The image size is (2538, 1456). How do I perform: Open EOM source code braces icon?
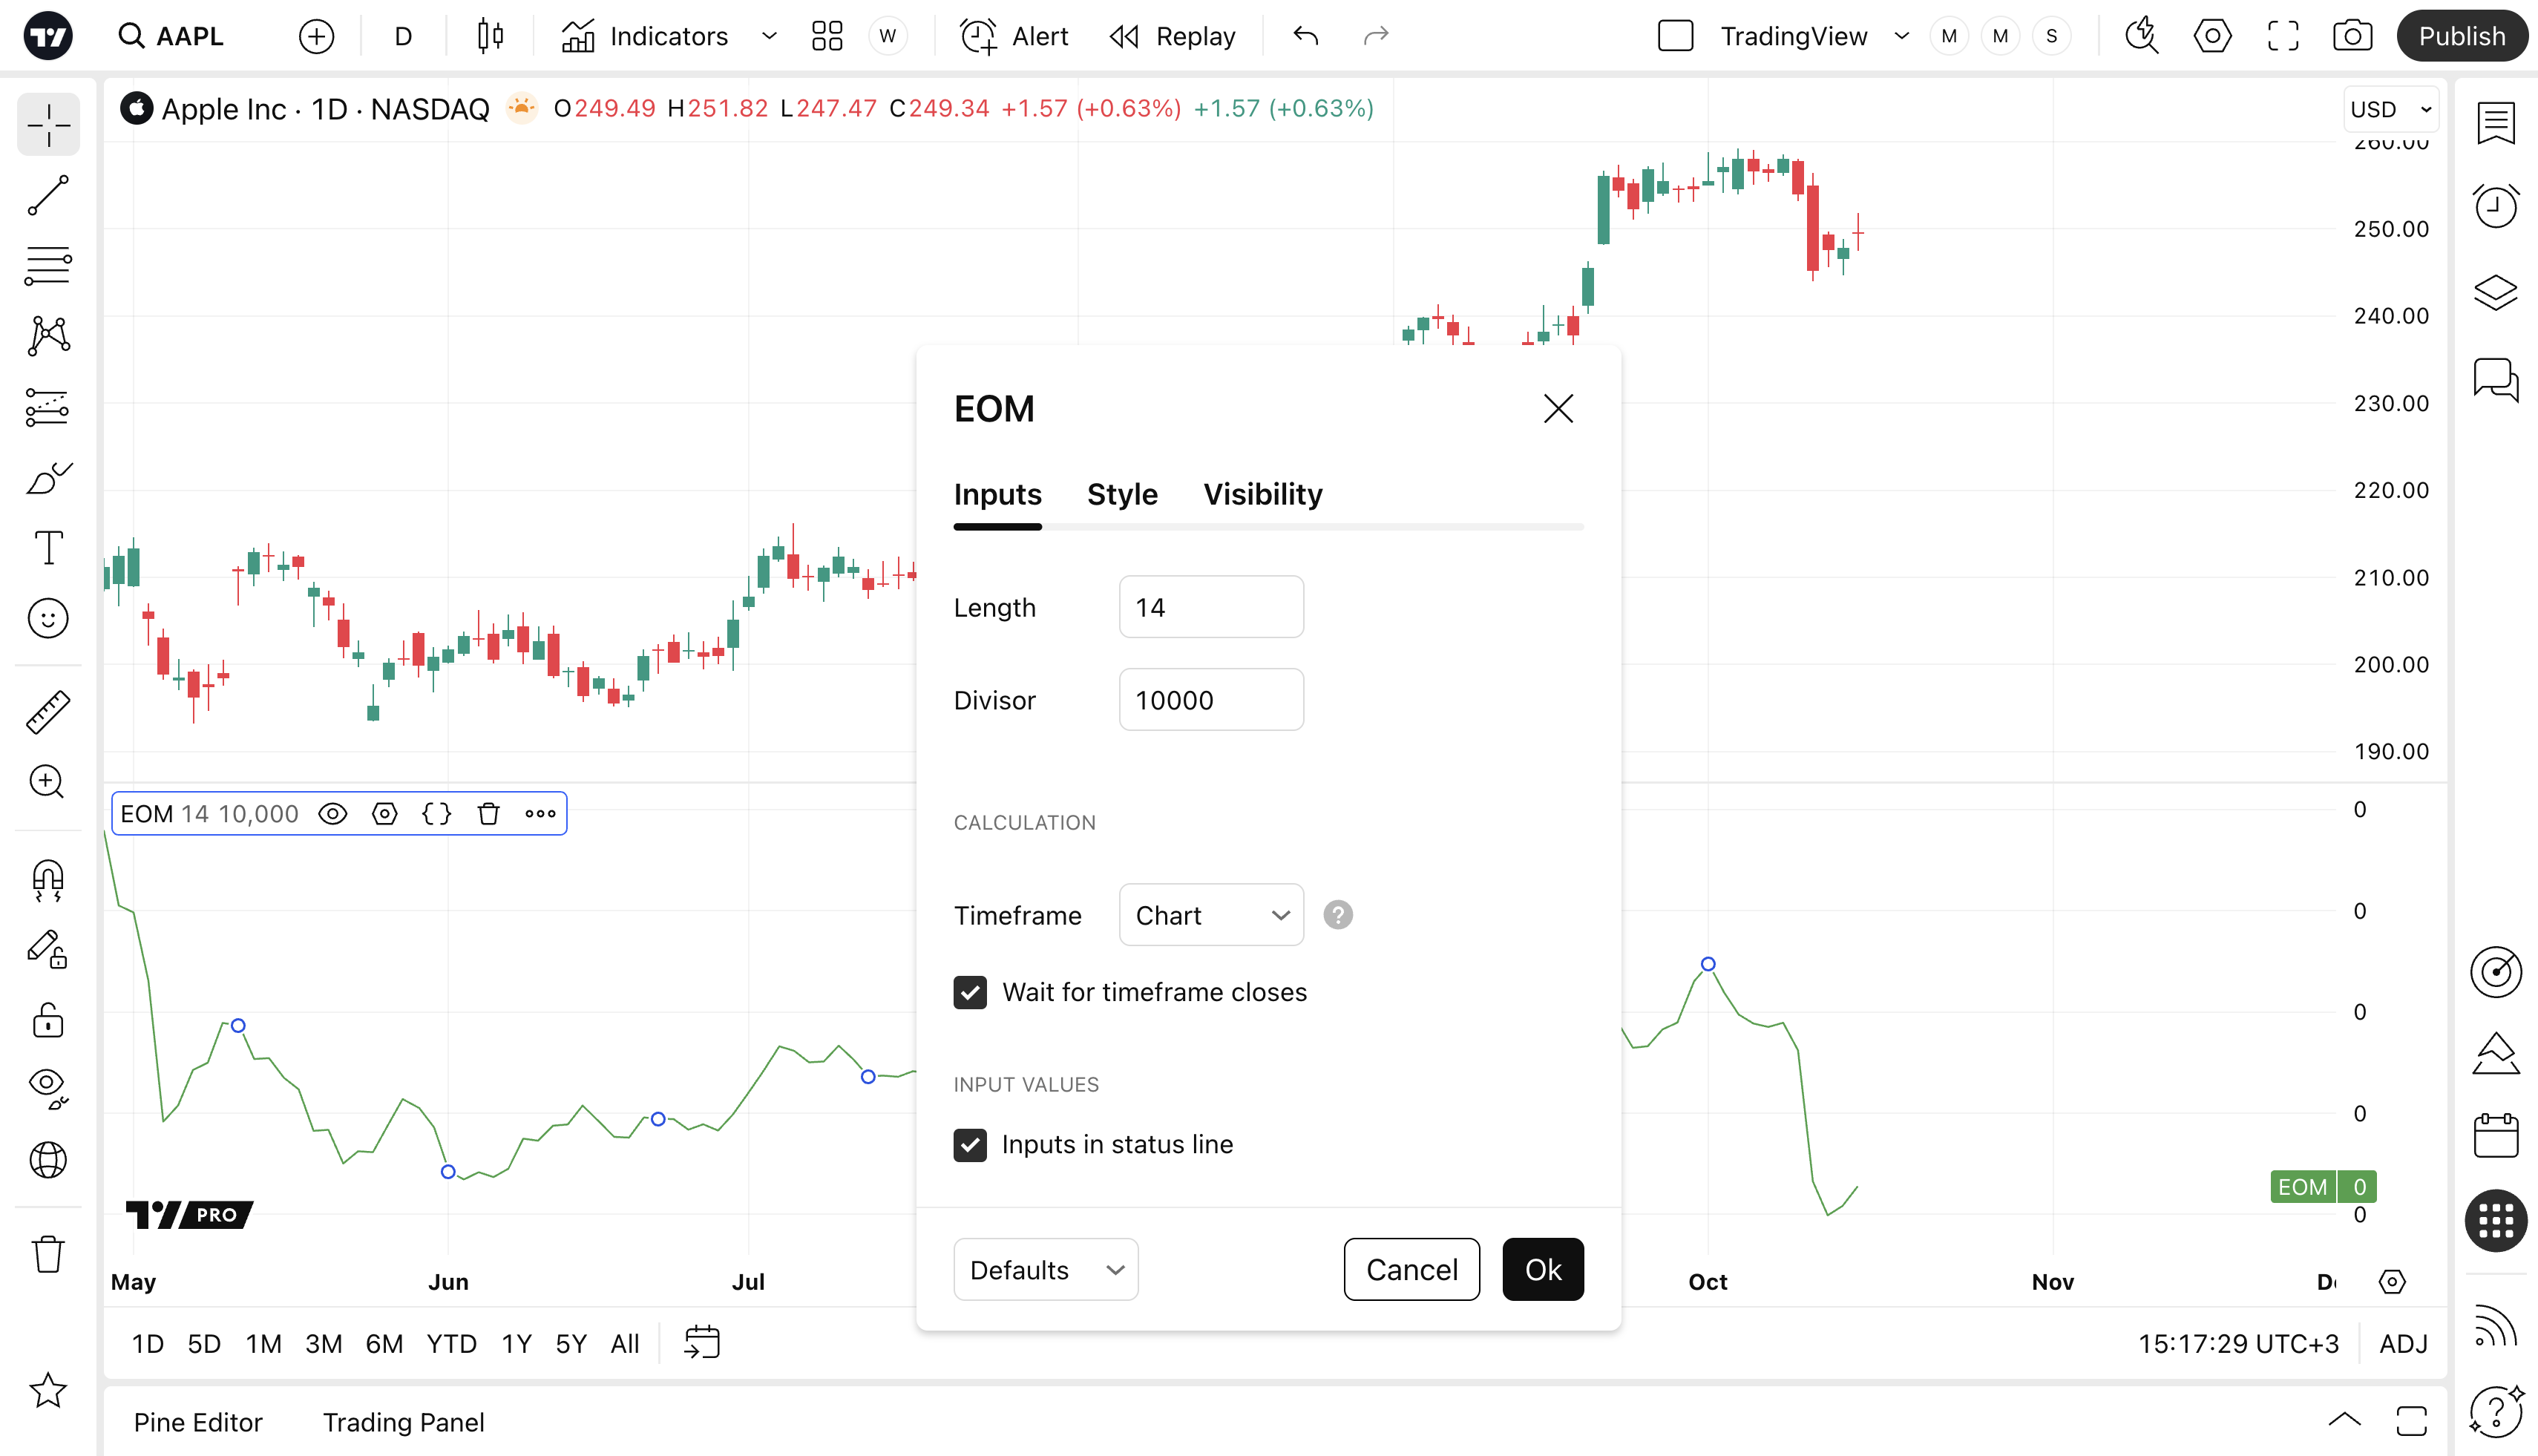click(436, 814)
